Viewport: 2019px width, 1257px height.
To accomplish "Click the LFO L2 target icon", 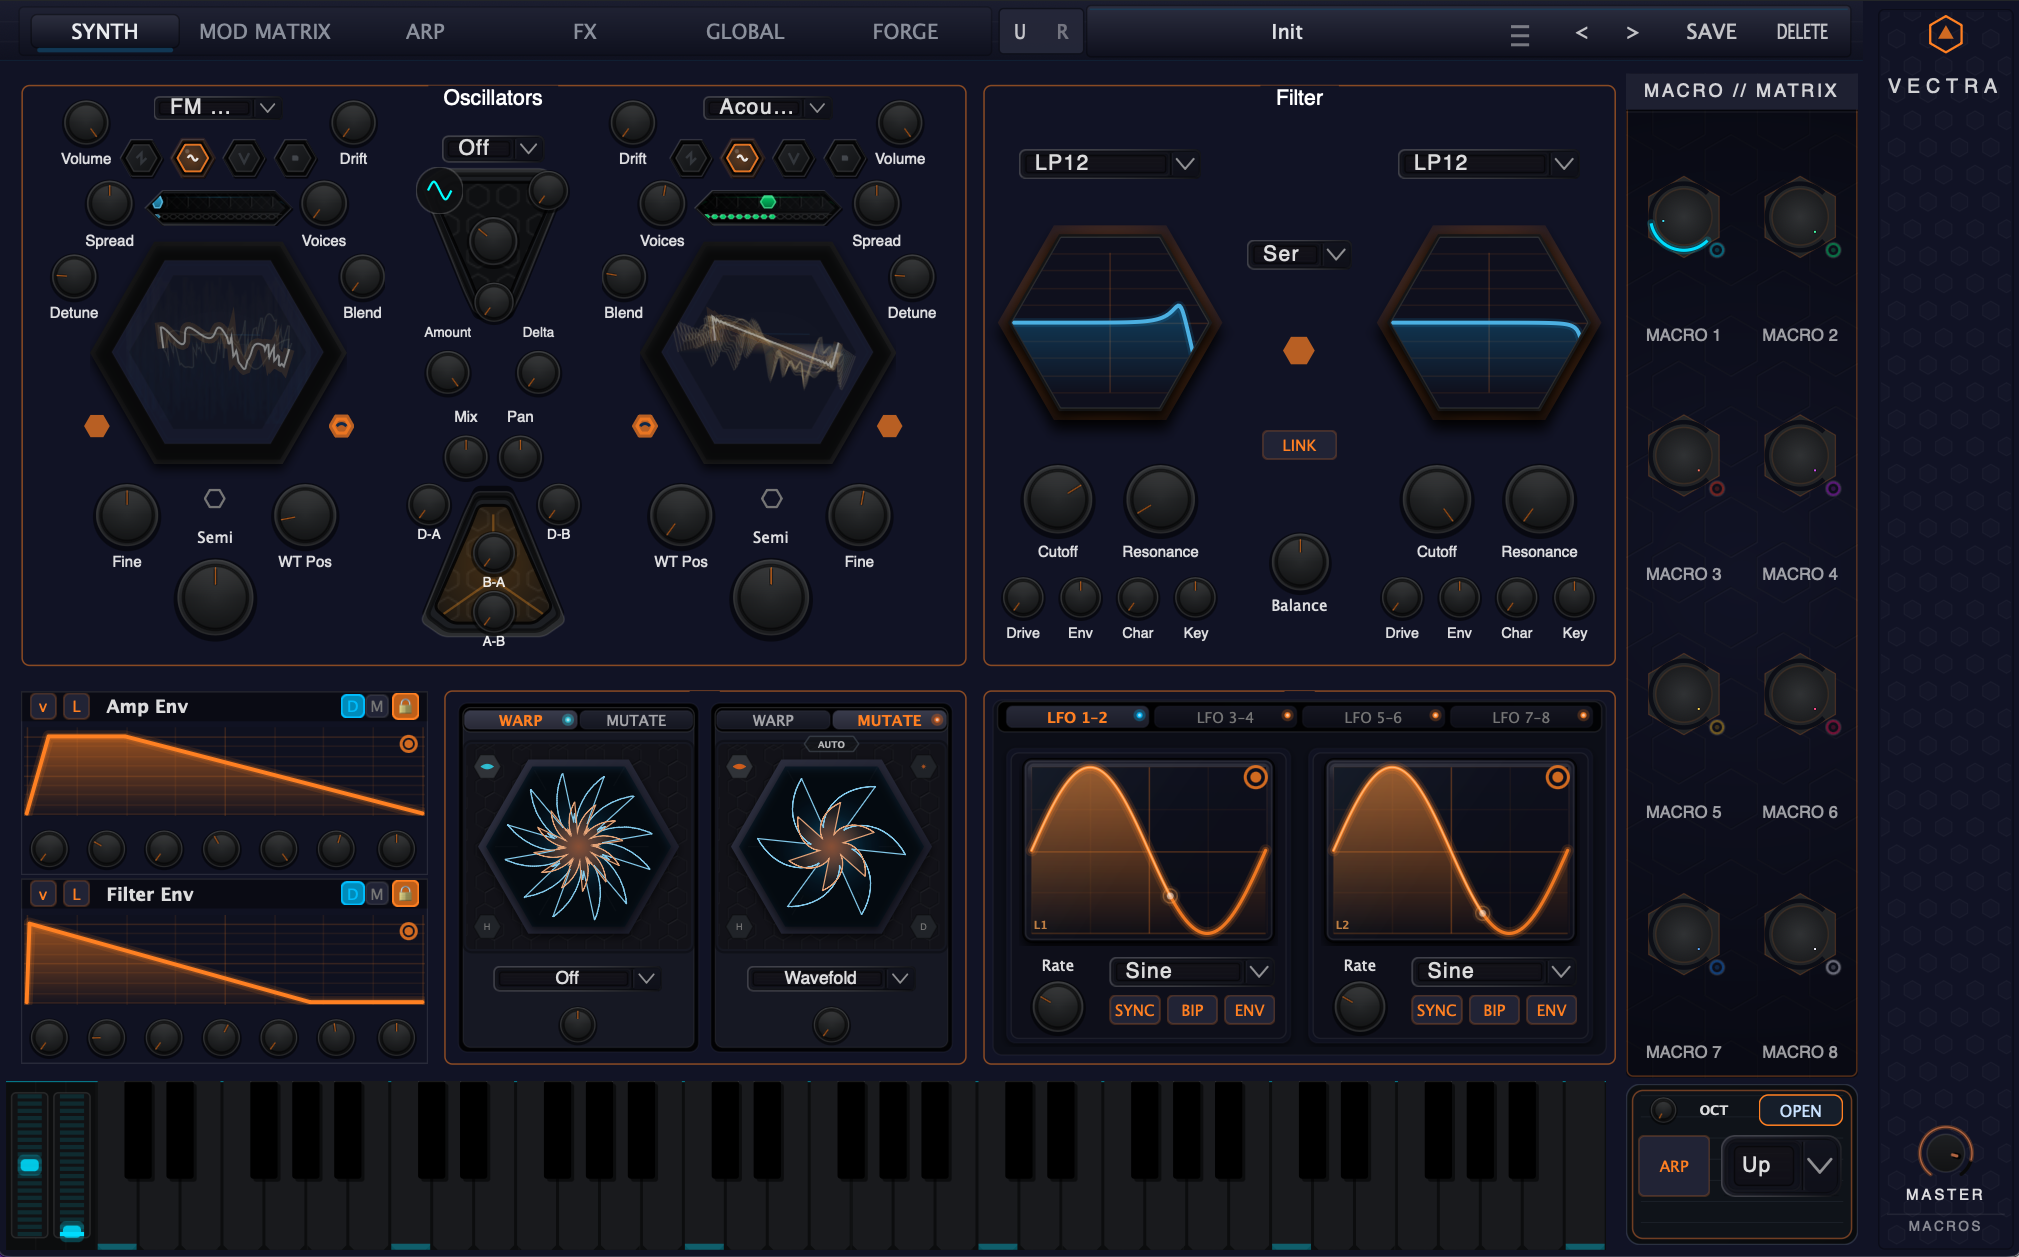I will click(1557, 777).
